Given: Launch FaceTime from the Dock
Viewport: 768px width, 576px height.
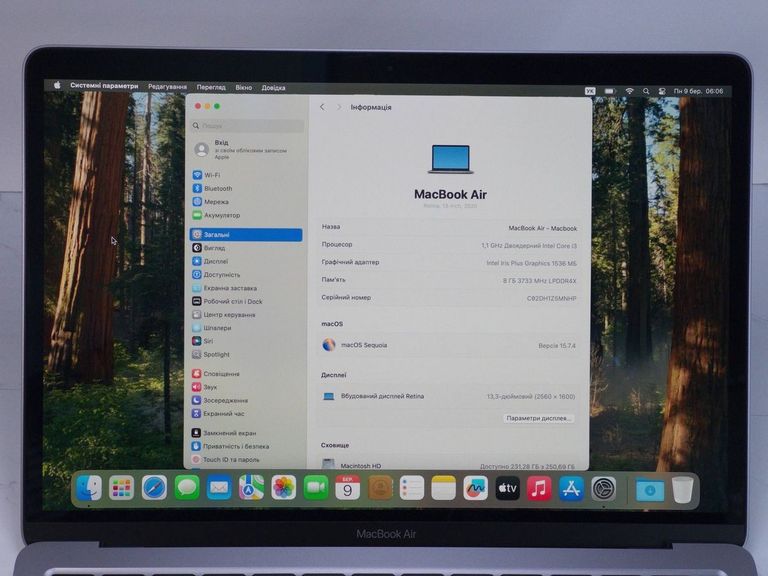Looking at the screenshot, I should point(316,488).
